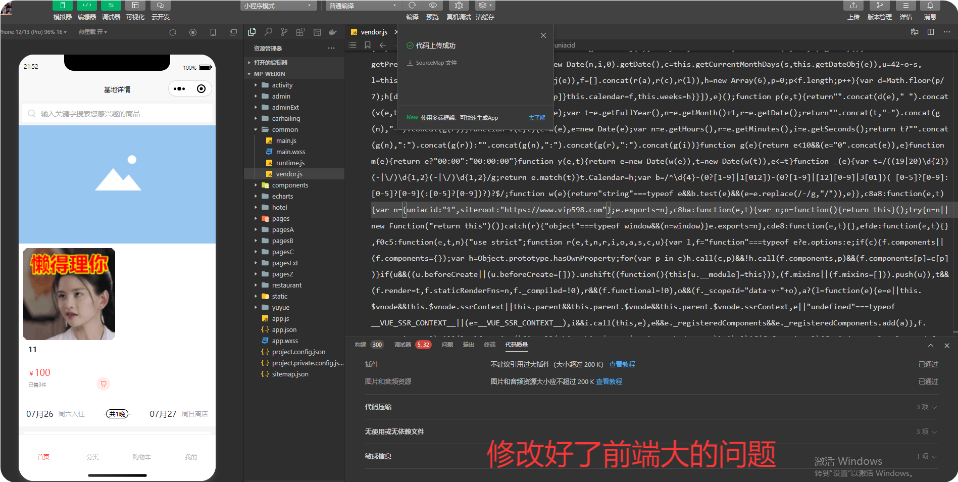Close the 代码上传成功 notification popup
Image resolution: width=958 pixels, height=482 pixels.
pos(543,34)
